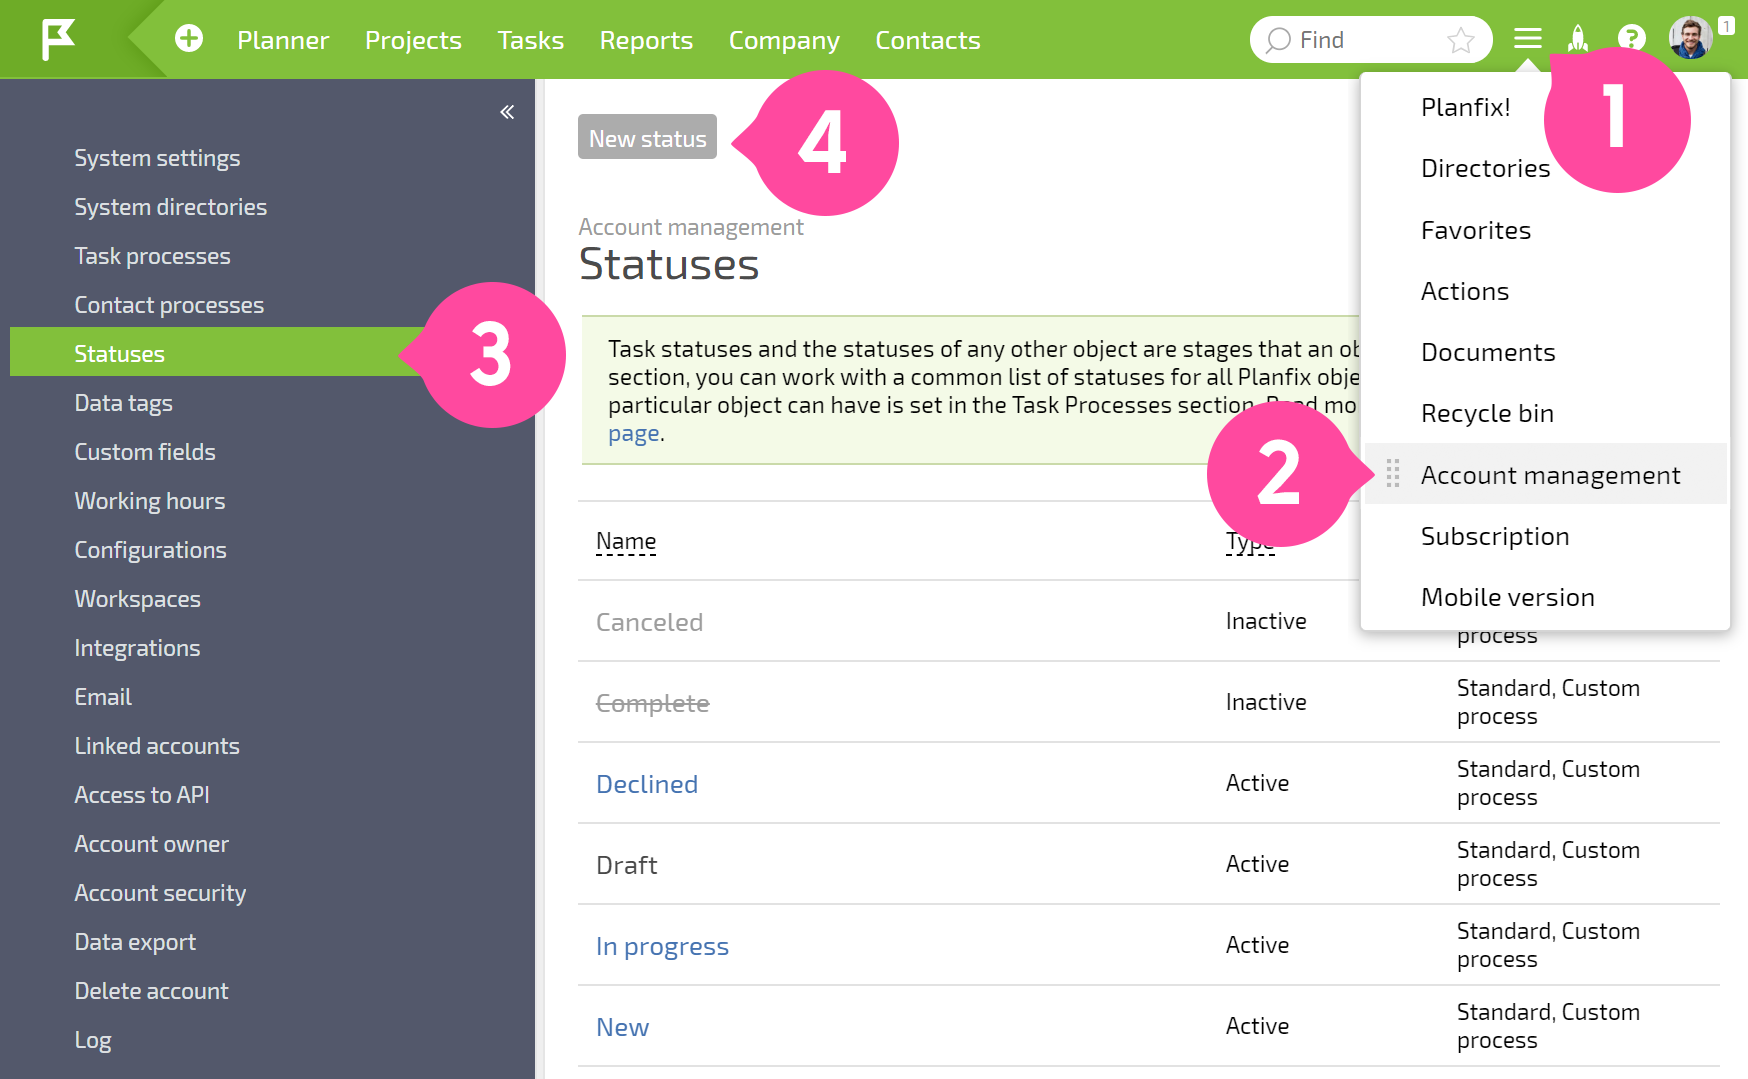Click the drag handle beside Account management
Screen dimensions: 1748x1079
click(1393, 474)
